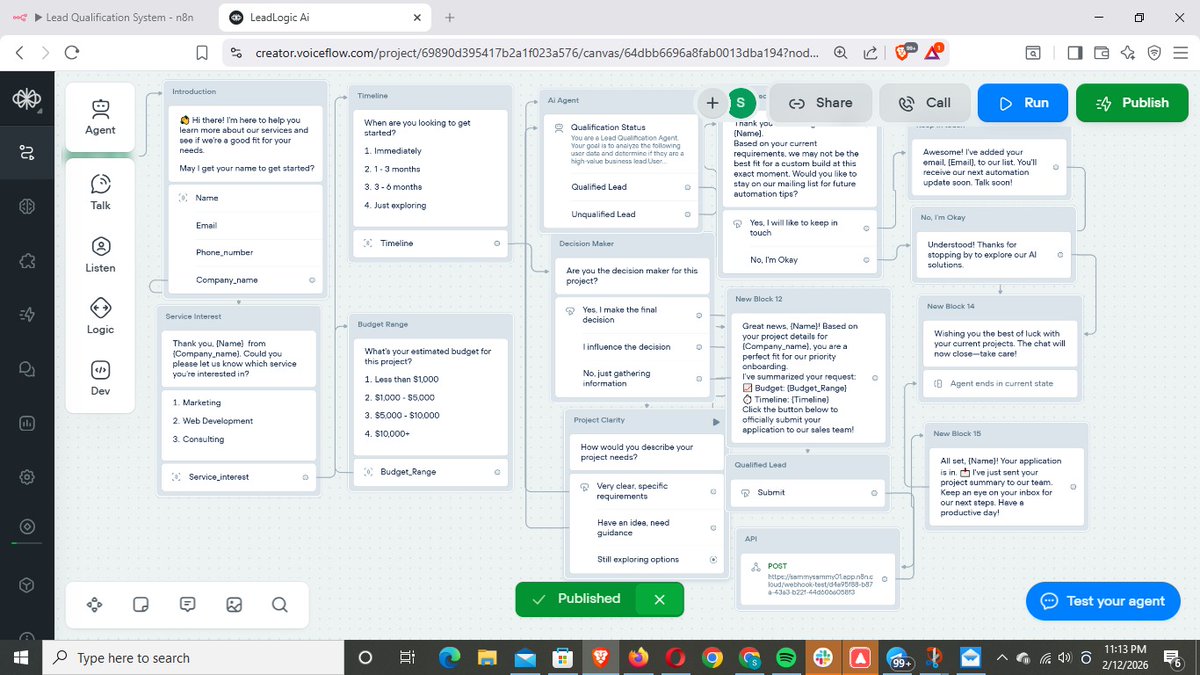This screenshot has height=675, width=1200.
Task: Select the Timeline block header
Action: pos(372,96)
